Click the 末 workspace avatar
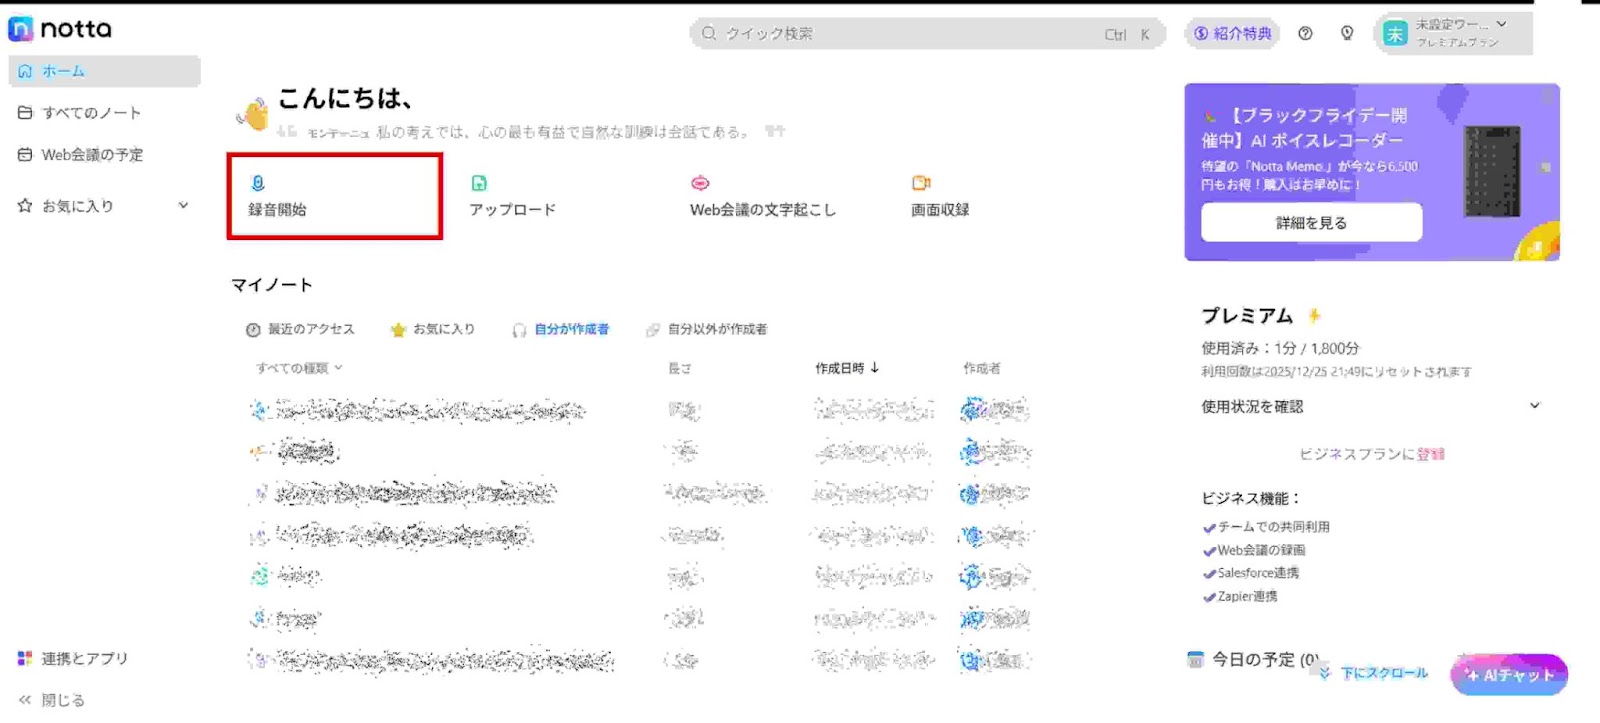Screen dimensions: 1600x723 pyautogui.click(x=1394, y=34)
